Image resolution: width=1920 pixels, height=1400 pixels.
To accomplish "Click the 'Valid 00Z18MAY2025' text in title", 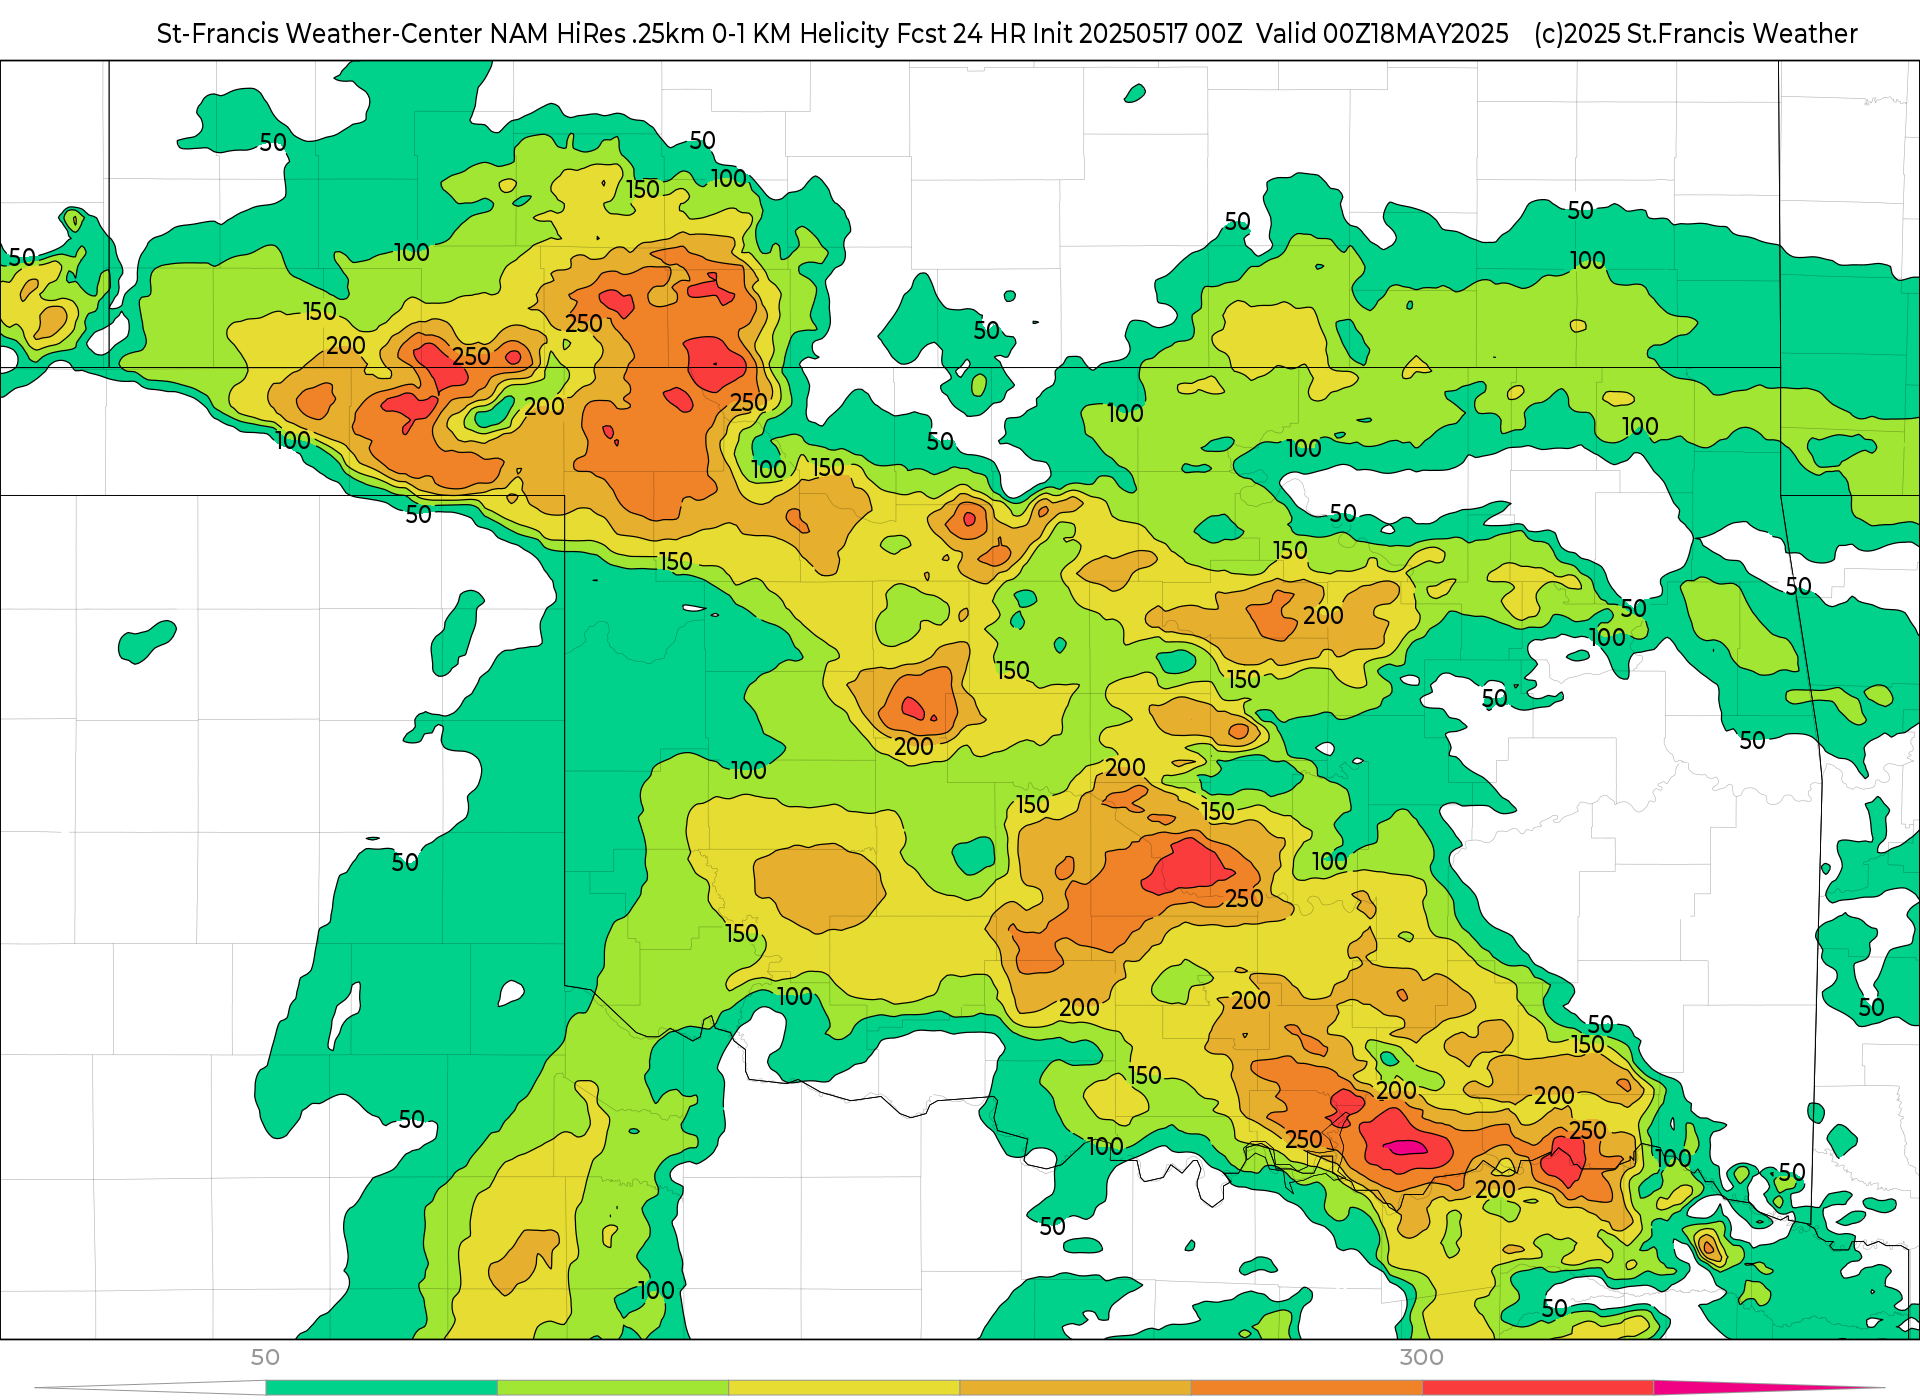I will (1382, 34).
